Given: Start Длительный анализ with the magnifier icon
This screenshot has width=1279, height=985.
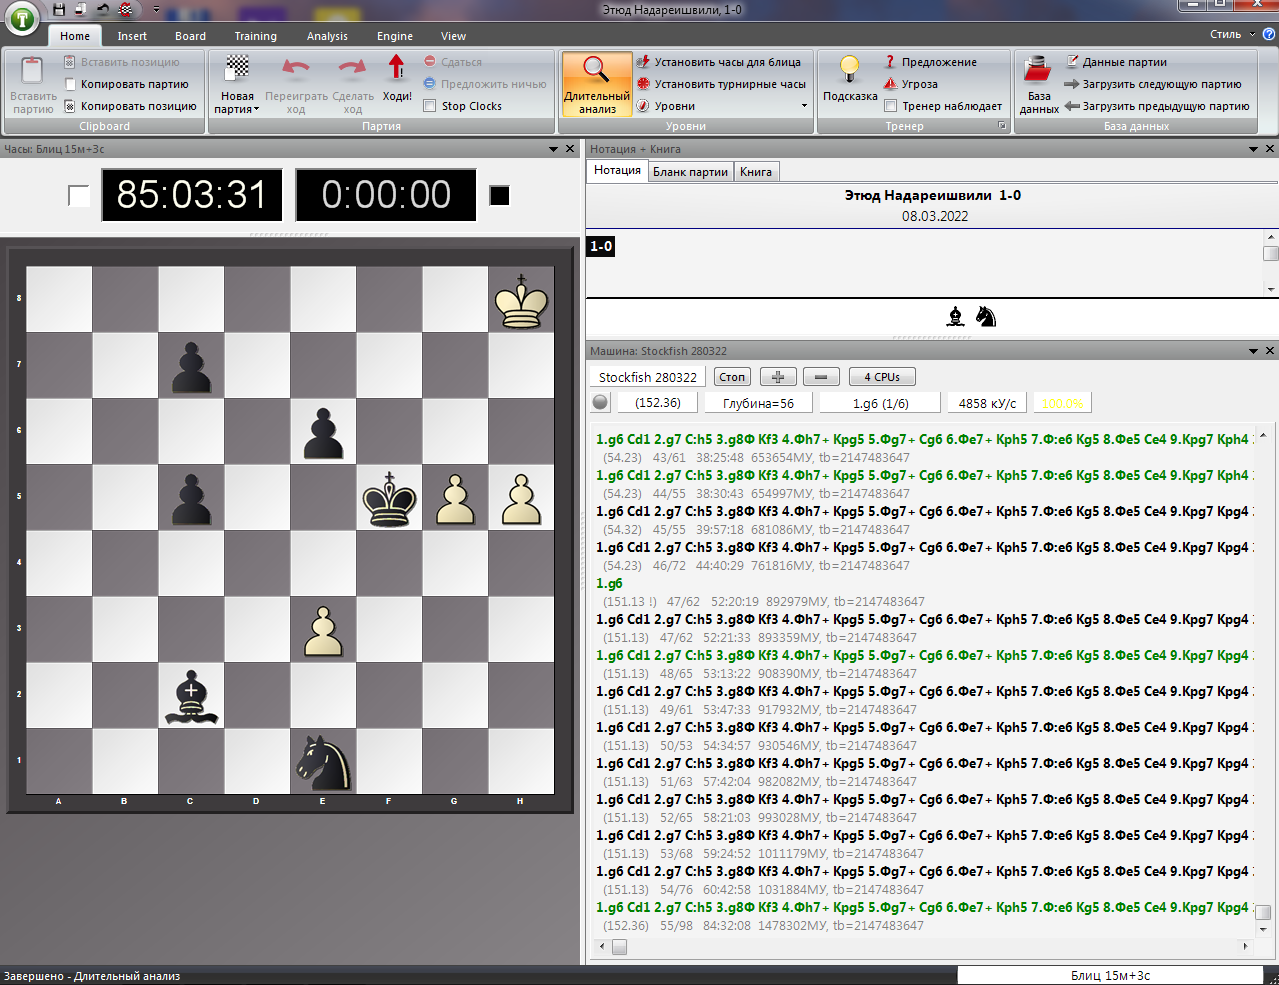Looking at the screenshot, I should [596, 70].
